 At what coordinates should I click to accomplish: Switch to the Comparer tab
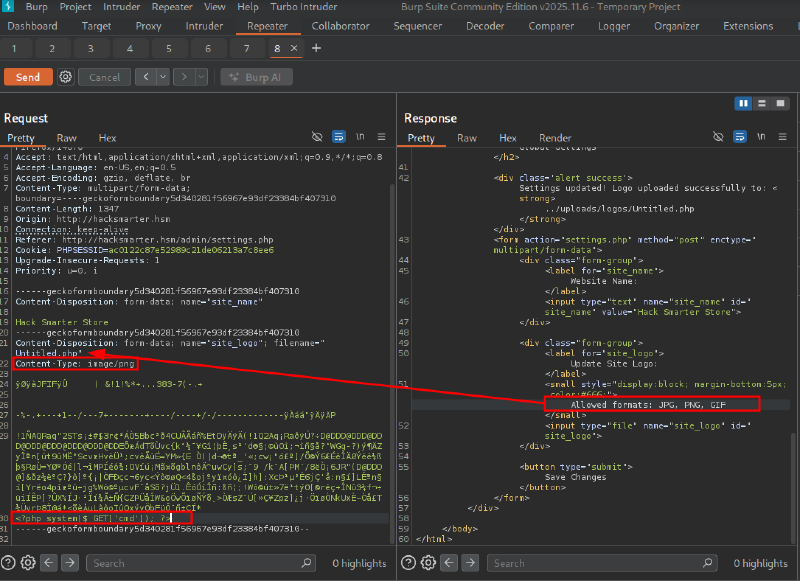(x=551, y=26)
